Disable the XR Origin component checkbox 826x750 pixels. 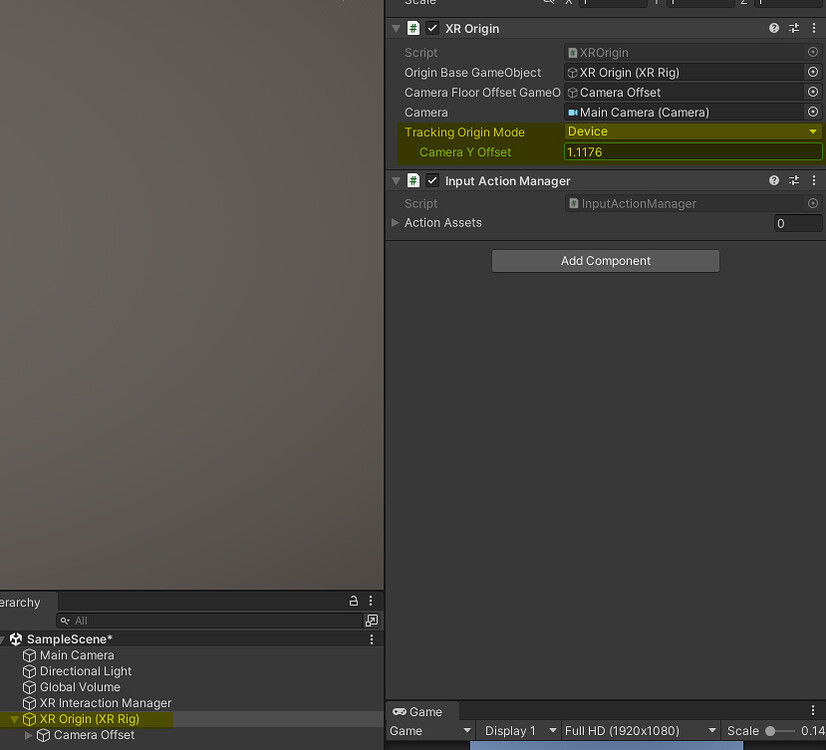[x=431, y=28]
